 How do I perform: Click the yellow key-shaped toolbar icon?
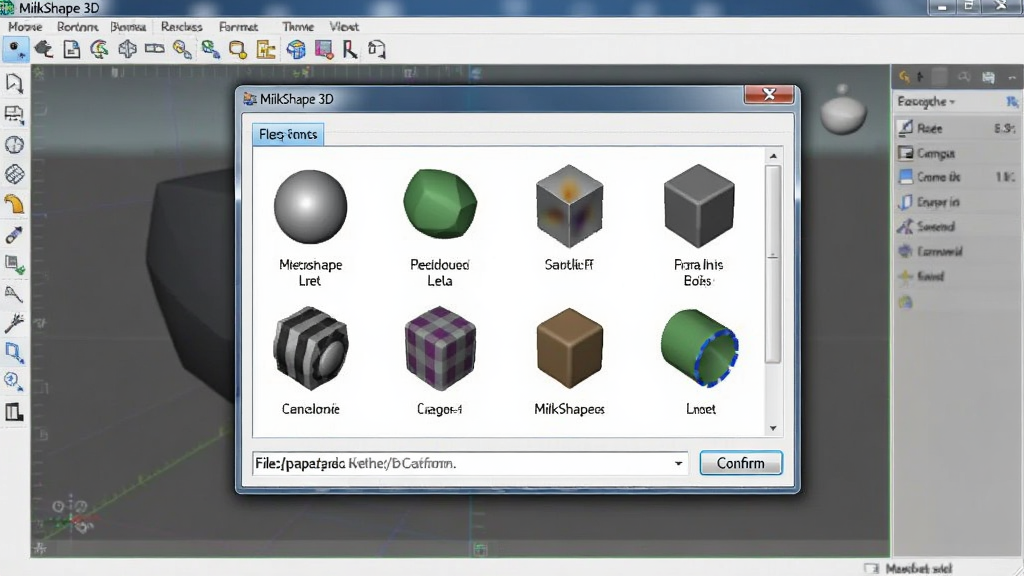click(182, 50)
